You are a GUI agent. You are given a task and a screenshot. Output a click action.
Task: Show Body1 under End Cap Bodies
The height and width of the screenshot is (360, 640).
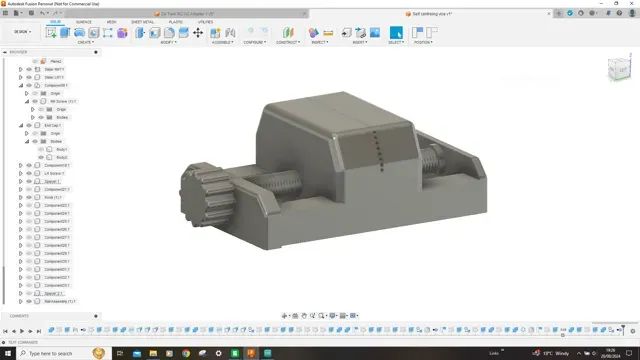[41, 149]
